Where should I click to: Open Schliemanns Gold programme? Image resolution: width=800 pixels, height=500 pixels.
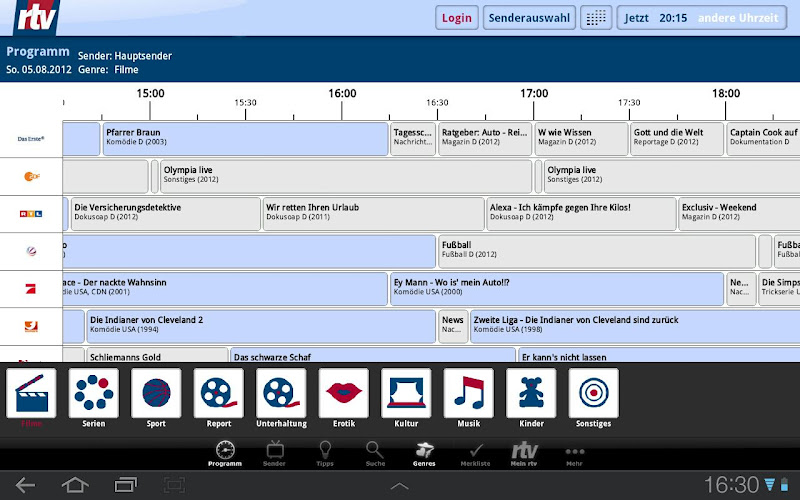pos(157,355)
